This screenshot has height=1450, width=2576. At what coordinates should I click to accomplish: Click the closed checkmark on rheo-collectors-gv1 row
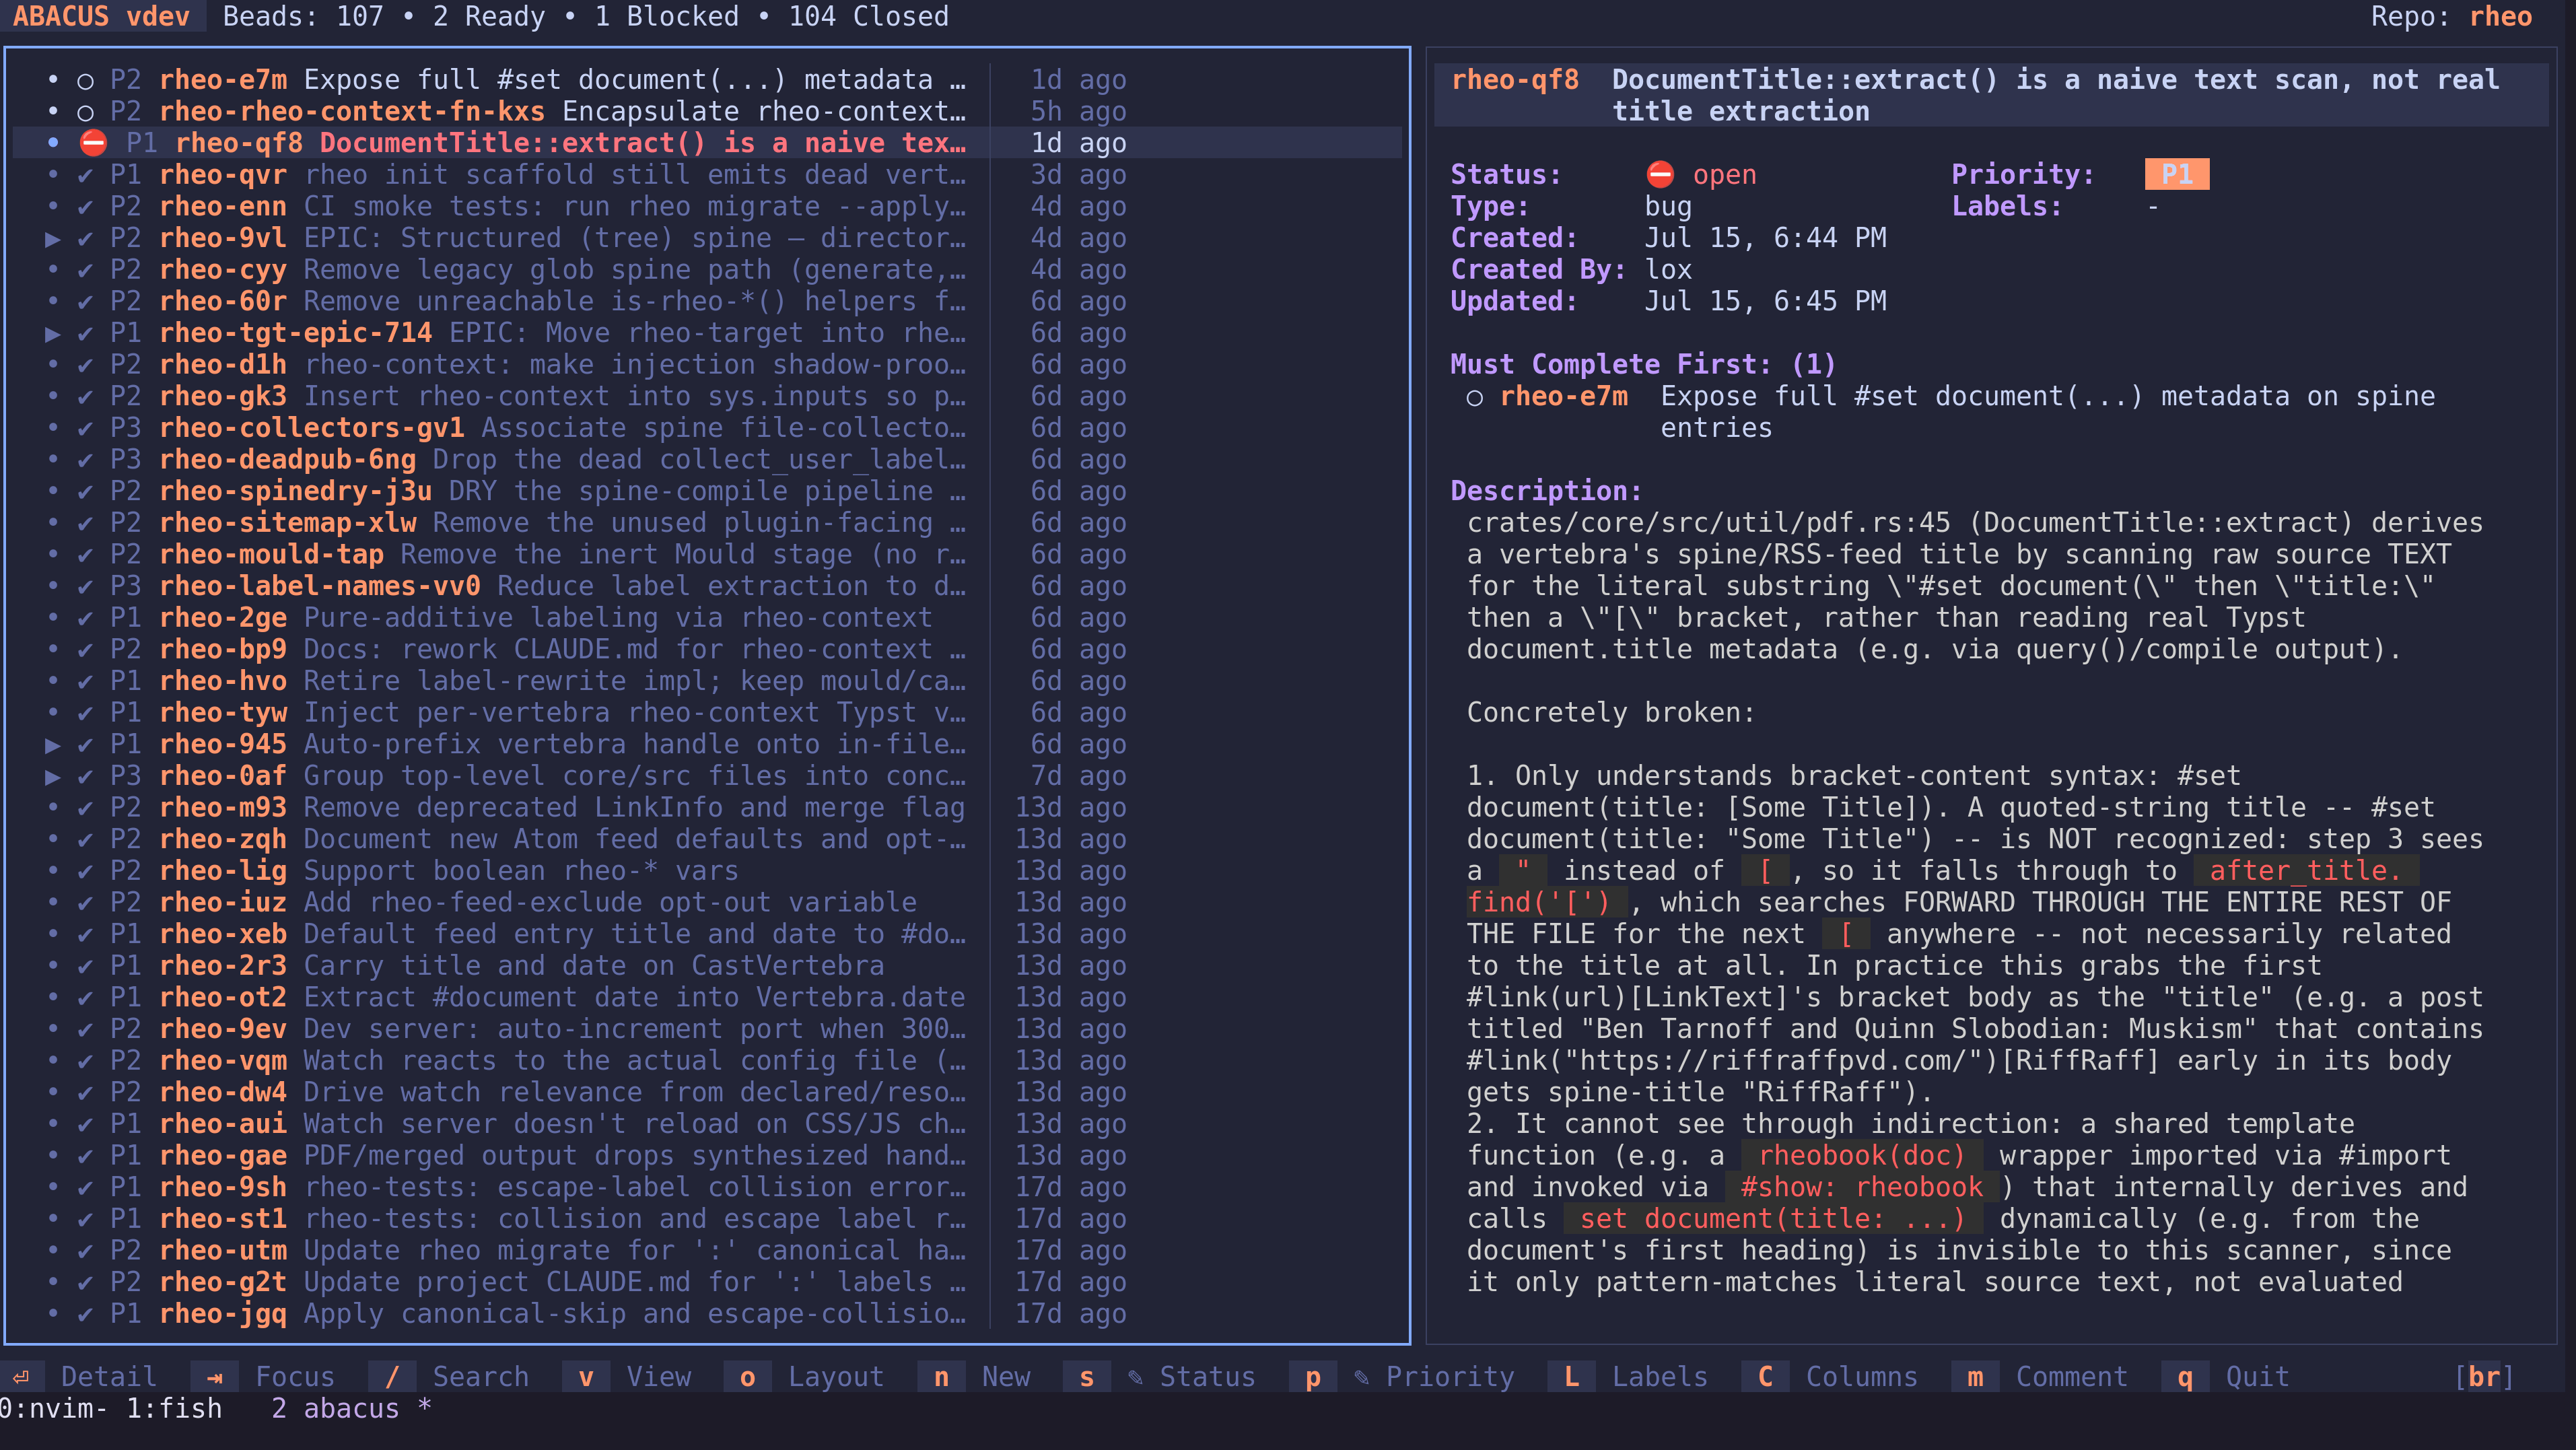point(86,428)
